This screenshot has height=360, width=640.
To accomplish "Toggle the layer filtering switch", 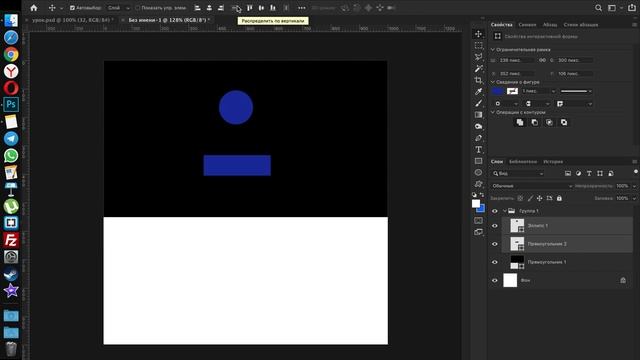I will pyautogui.click(x=636, y=172).
